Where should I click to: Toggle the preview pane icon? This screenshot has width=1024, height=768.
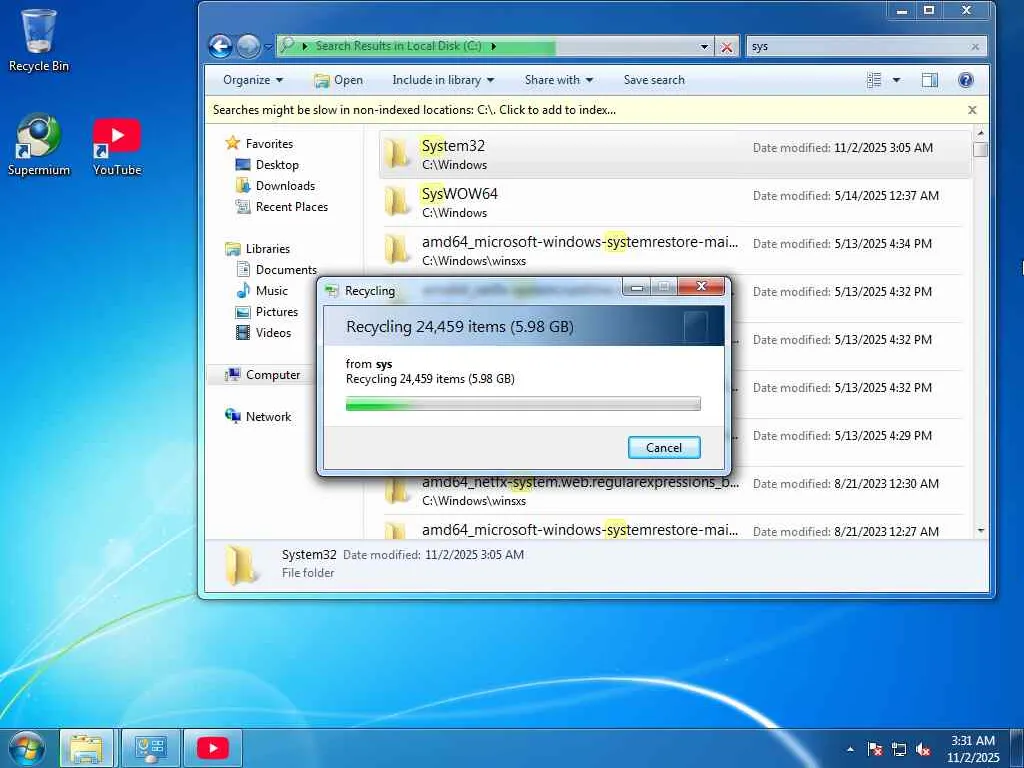tap(929, 80)
